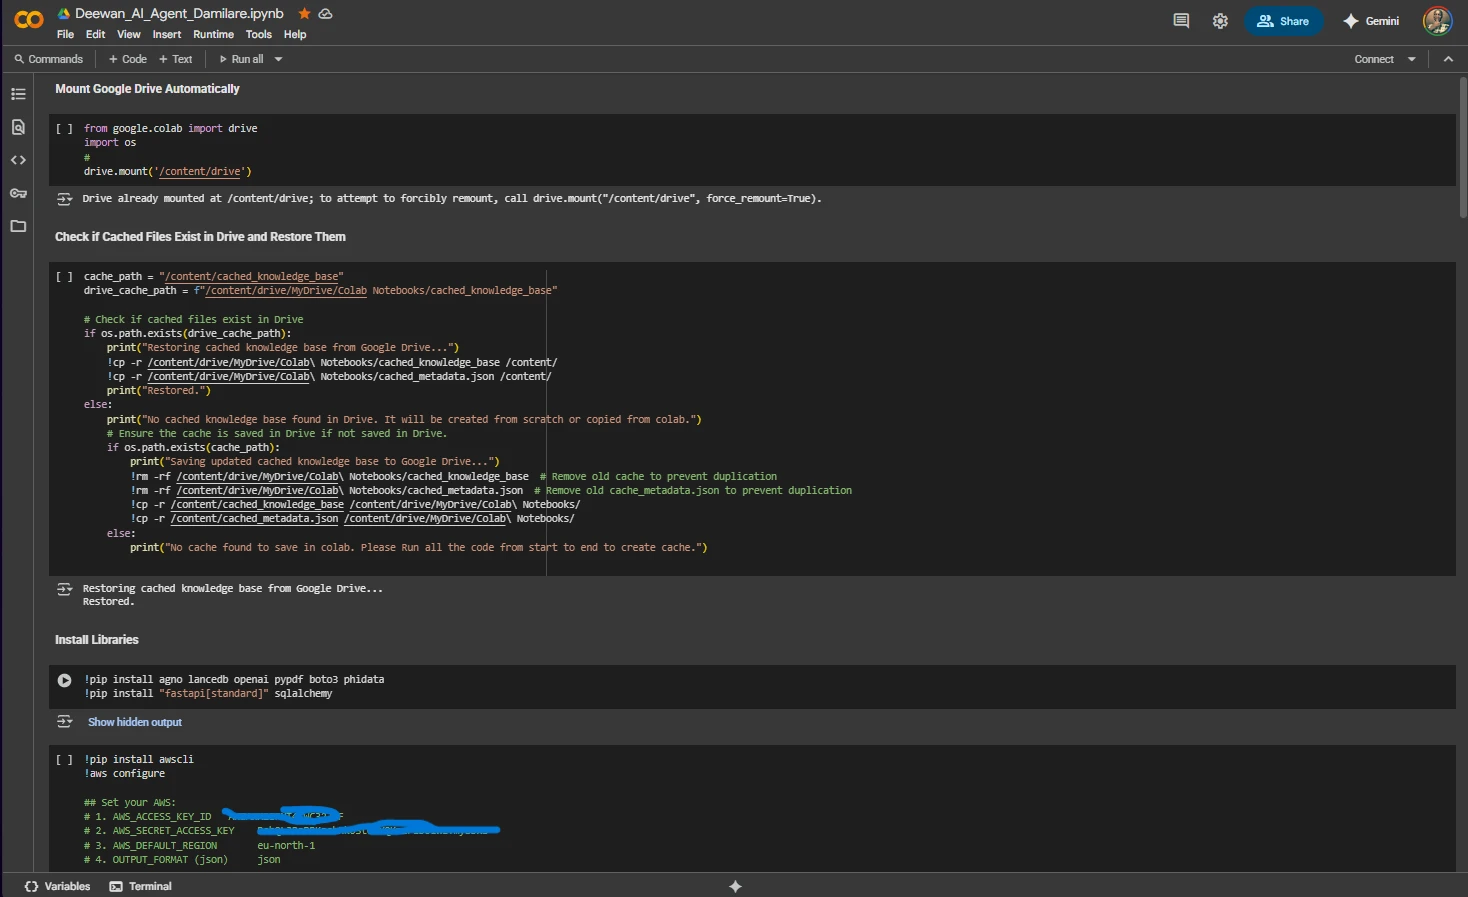This screenshot has height=897, width=1468.
Task: Toggle output of Restoring cached cell
Action: pos(64,589)
